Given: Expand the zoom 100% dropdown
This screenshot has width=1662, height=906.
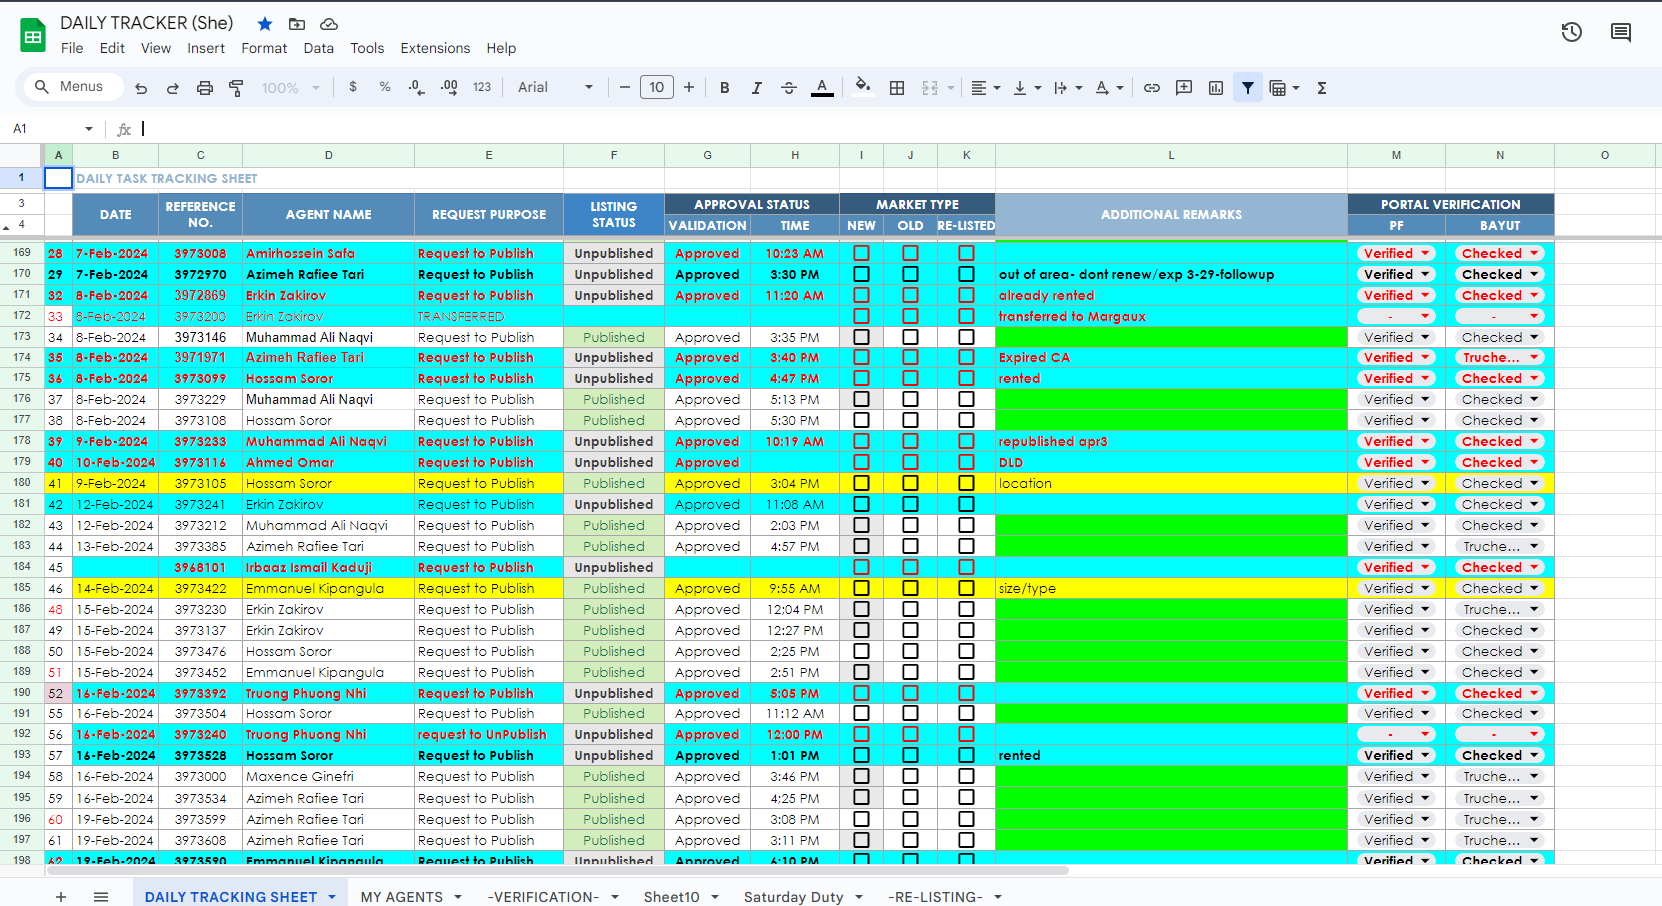Looking at the screenshot, I should 291,88.
